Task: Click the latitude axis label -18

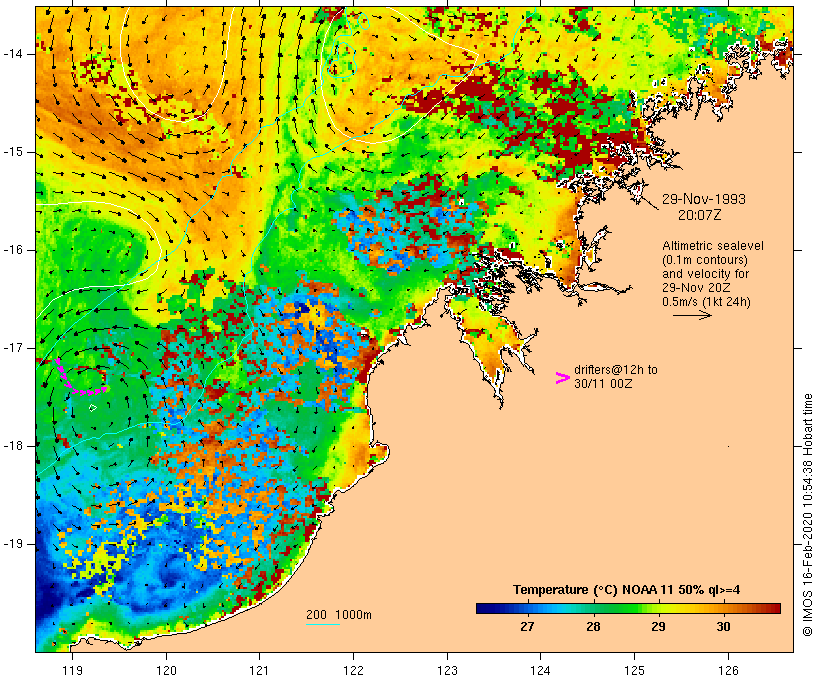Action: tap(12, 446)
